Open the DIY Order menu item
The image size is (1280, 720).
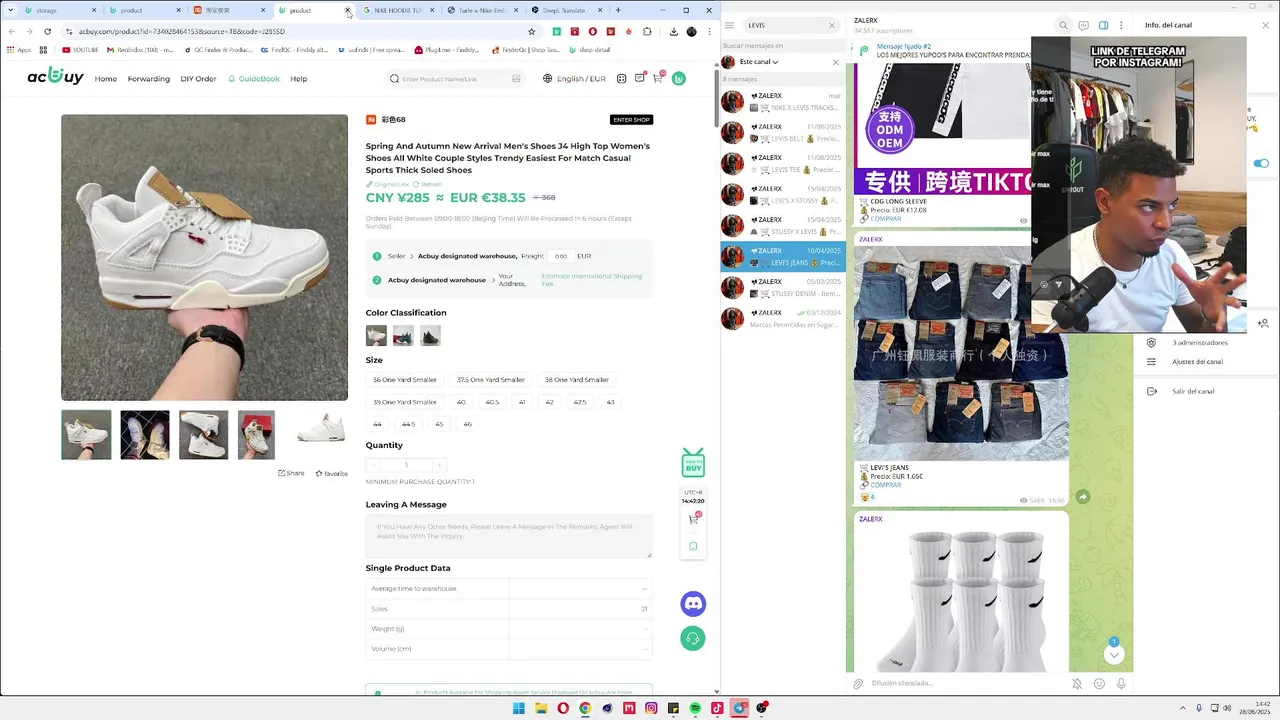coord(198,79)
